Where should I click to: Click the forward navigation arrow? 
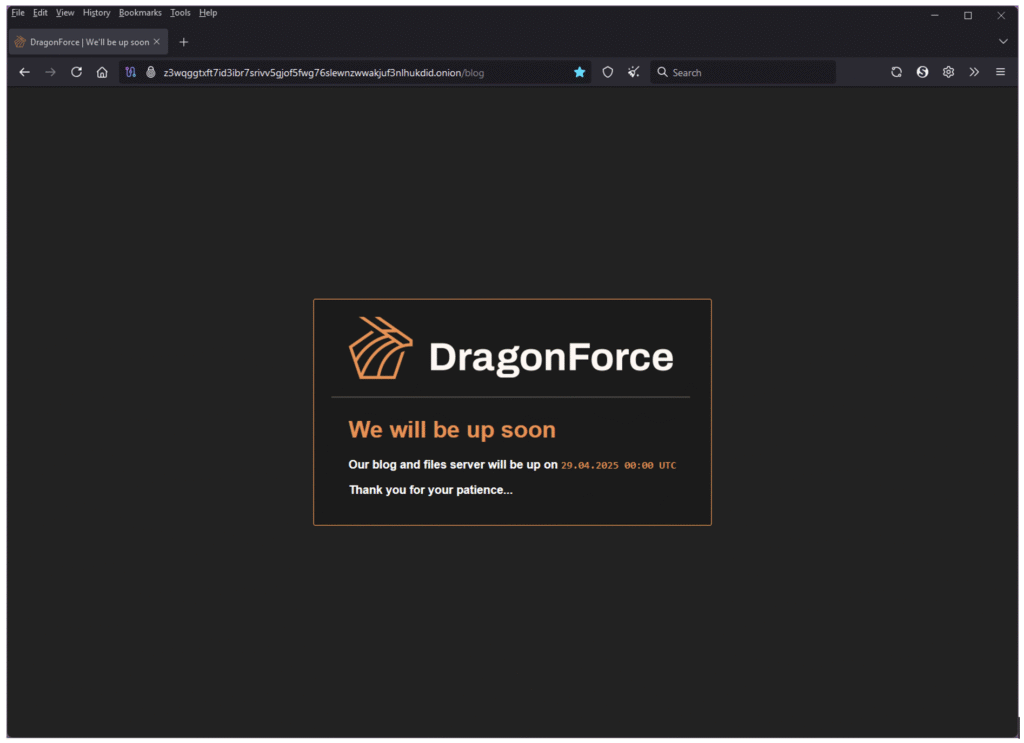click(x=50, y=72)
